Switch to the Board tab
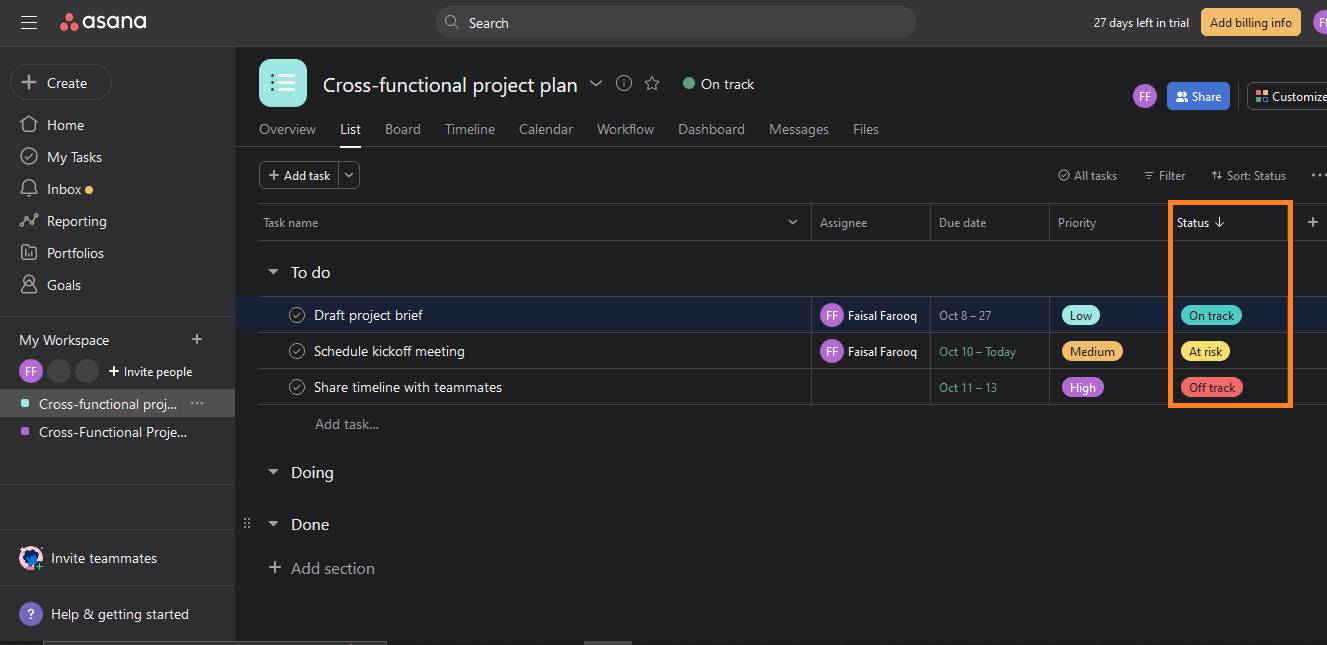This screenshot has height=645, width=1327. [x=402, y=129]
